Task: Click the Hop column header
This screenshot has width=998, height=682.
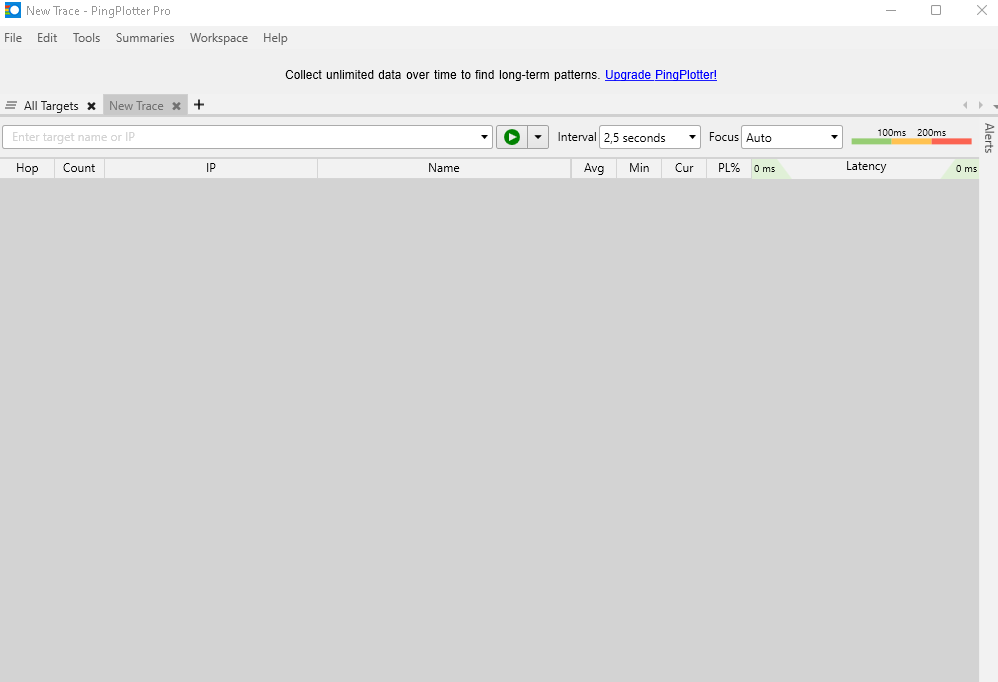Action: (x=27, y=168)
